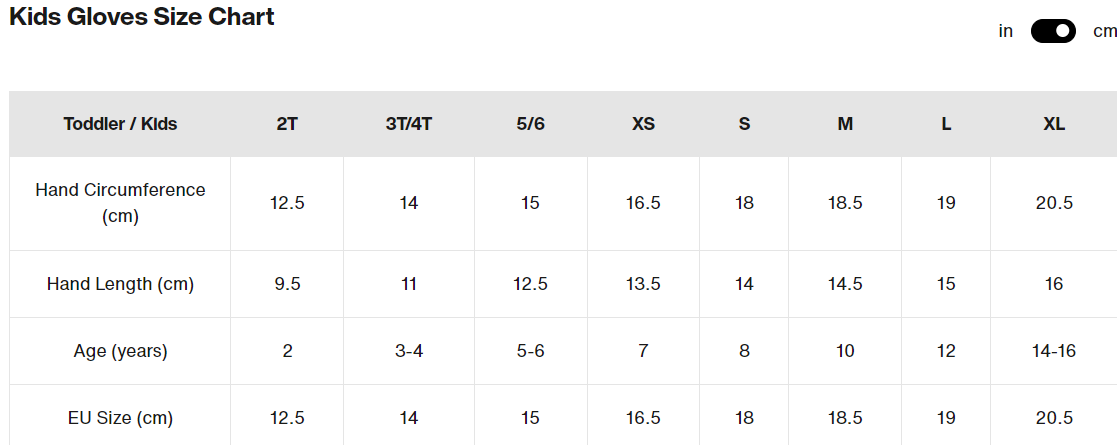1117x445 pixels.
Task: Click the Age (years) row label
Action: coord(120,351)
